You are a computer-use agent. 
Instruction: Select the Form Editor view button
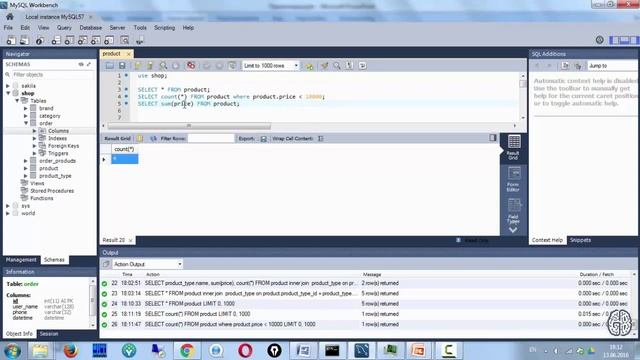[x=513, y=179]
